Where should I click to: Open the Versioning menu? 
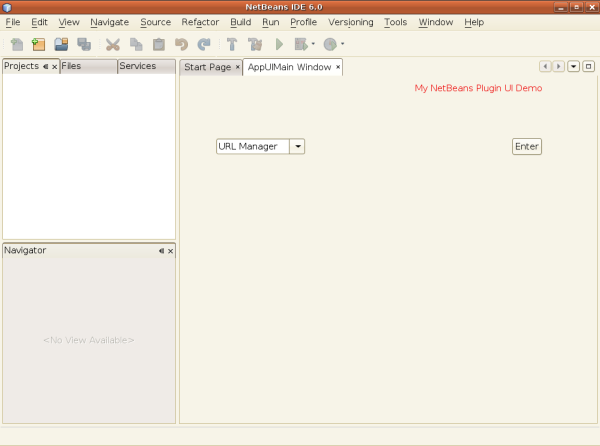pos(351,22)
